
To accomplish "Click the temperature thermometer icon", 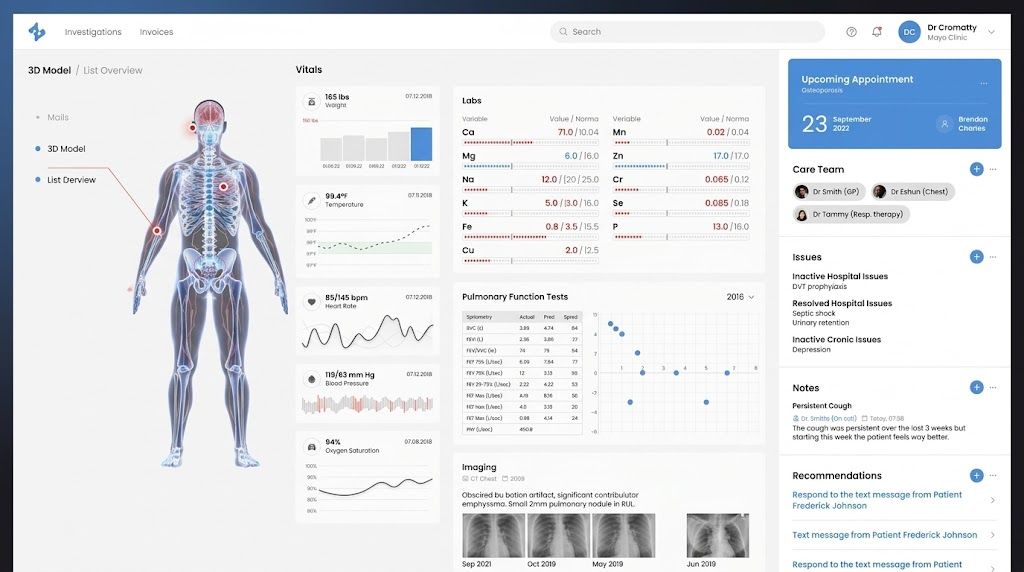I will (x=312, y=200).
